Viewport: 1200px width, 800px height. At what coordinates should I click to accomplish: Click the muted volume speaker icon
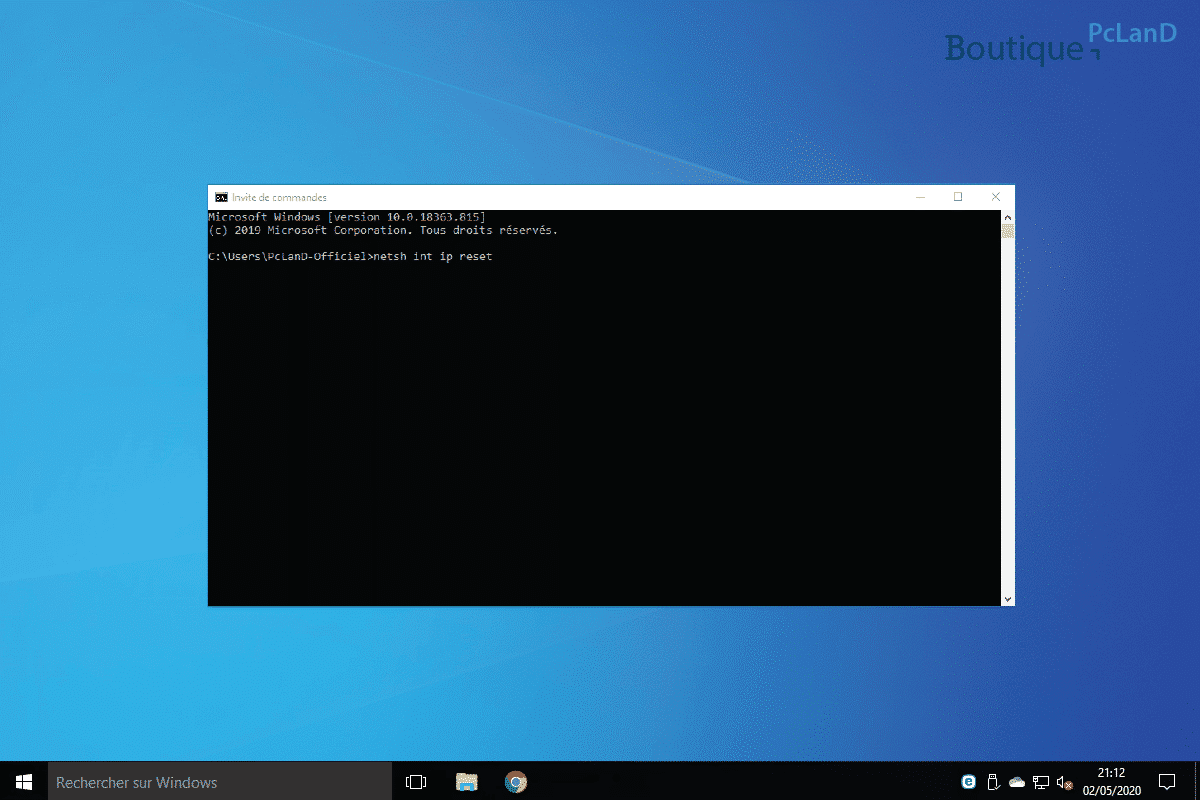tap(1064, 782)
